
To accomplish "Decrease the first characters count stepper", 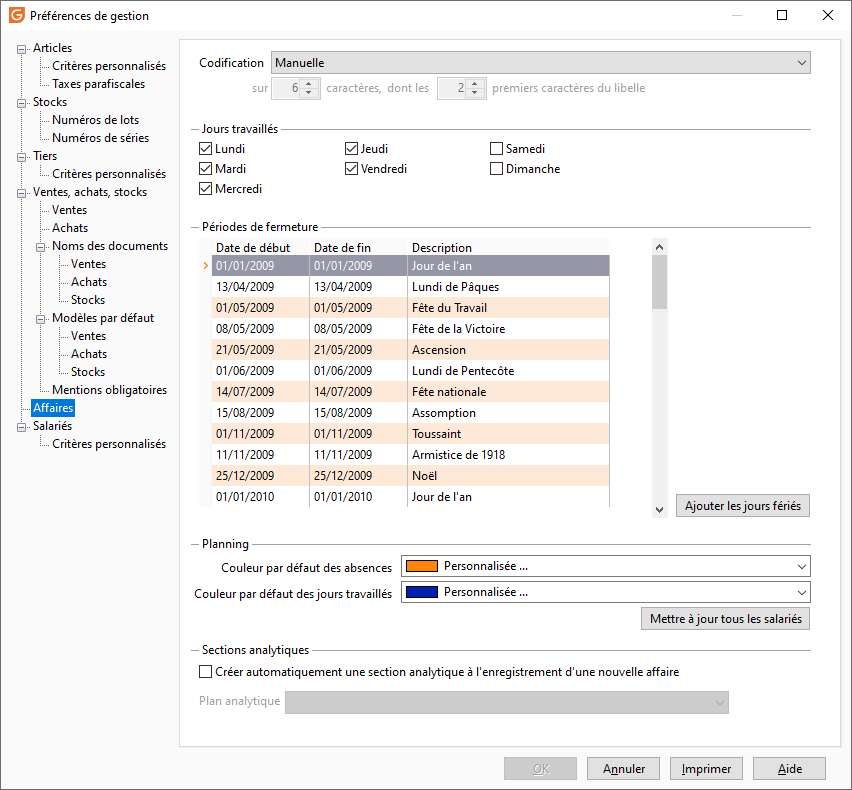I will (x=475, y=92).
